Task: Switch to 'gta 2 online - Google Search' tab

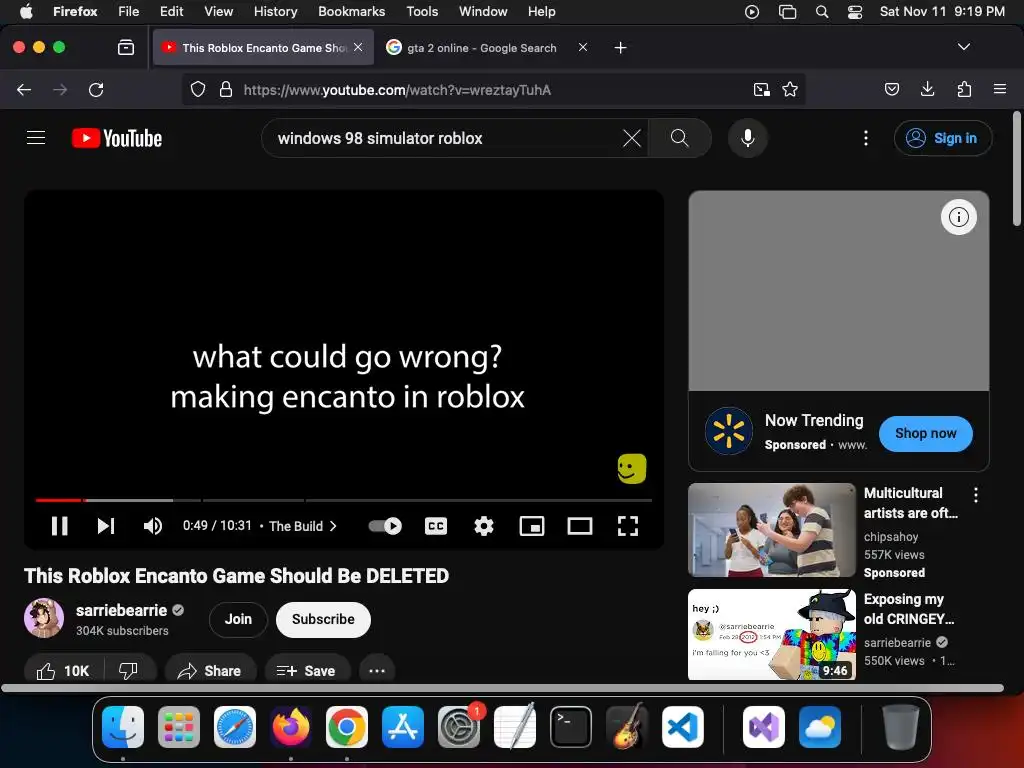Action: coord(482,47)
